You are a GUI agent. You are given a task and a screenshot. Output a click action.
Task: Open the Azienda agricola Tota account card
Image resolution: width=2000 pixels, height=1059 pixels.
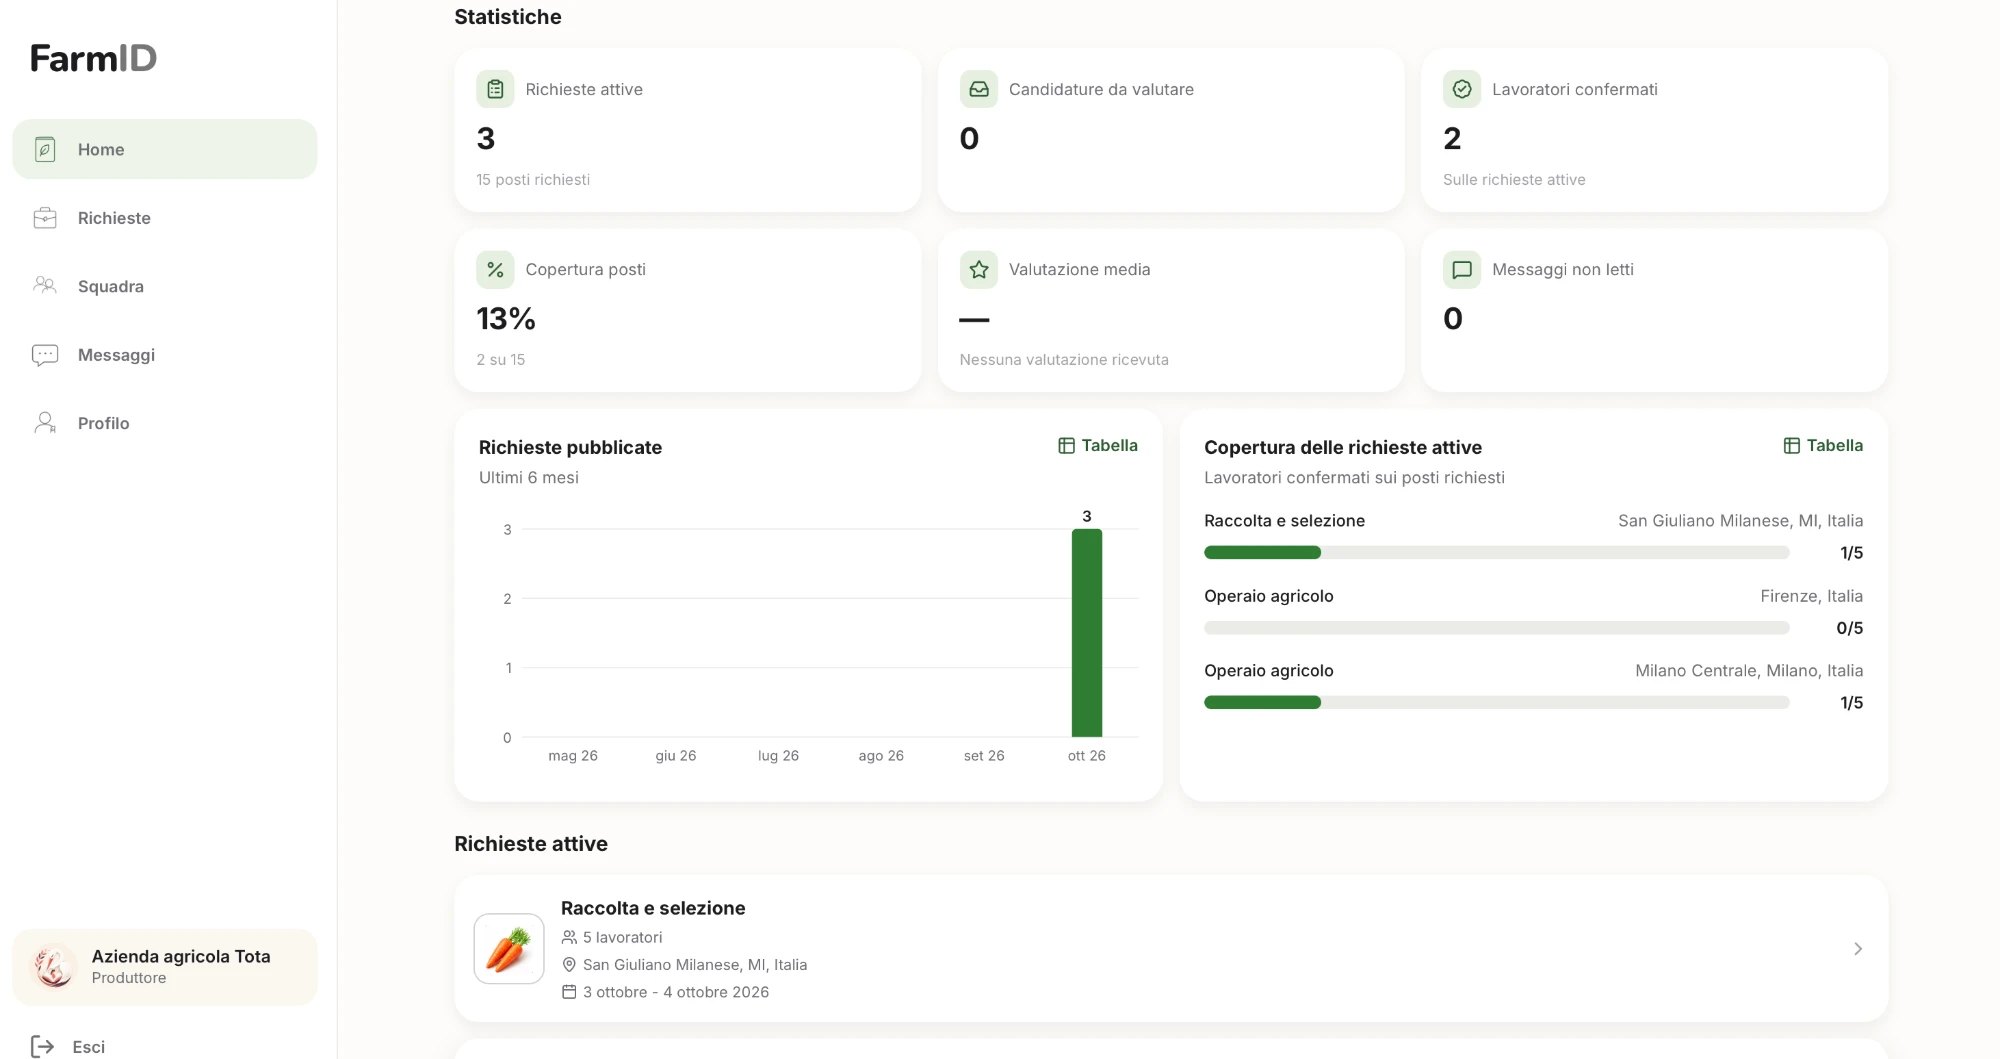pyautogui.click(x=165, y=967)
